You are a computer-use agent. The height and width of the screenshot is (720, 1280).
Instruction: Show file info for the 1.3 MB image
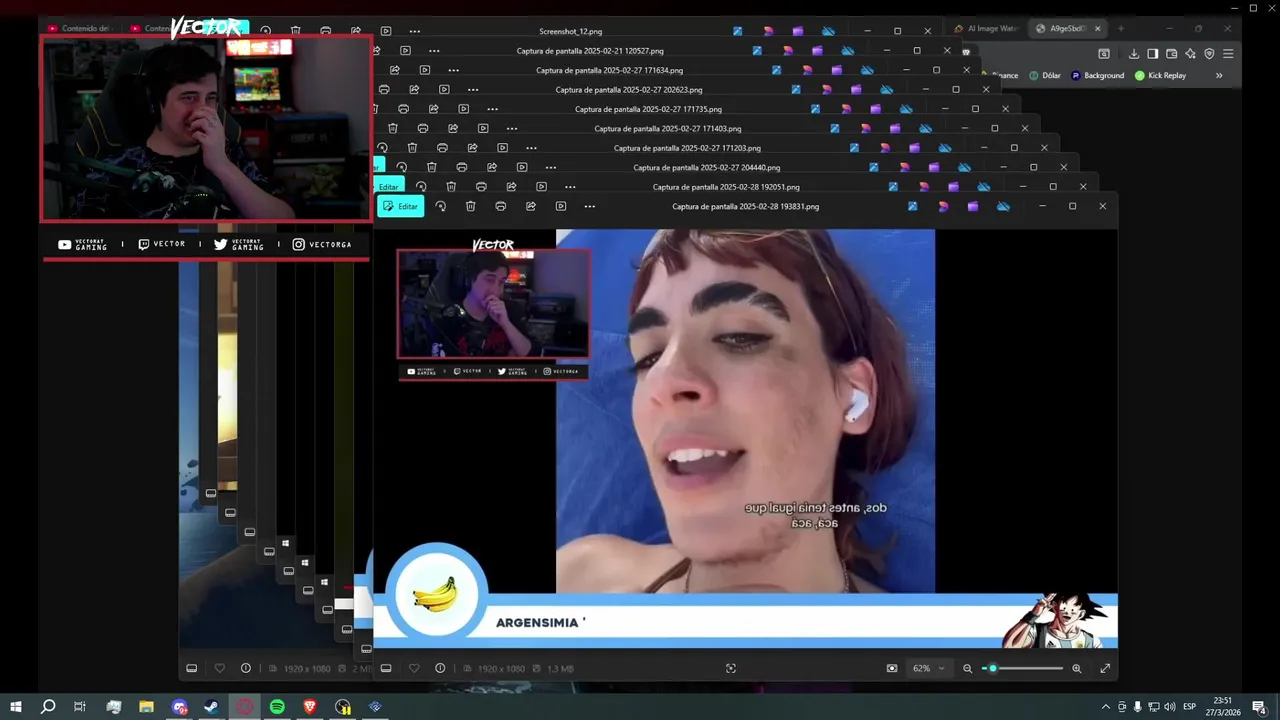click(x=440, y=668)
